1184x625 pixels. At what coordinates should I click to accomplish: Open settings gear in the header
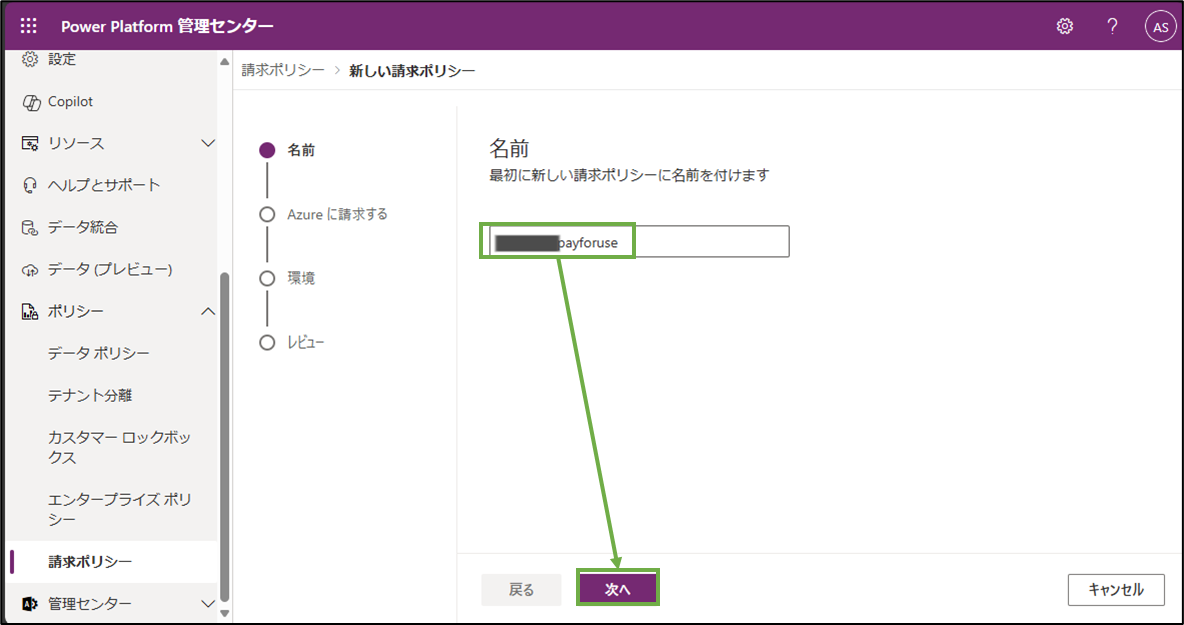click(x=1065, y=26)
